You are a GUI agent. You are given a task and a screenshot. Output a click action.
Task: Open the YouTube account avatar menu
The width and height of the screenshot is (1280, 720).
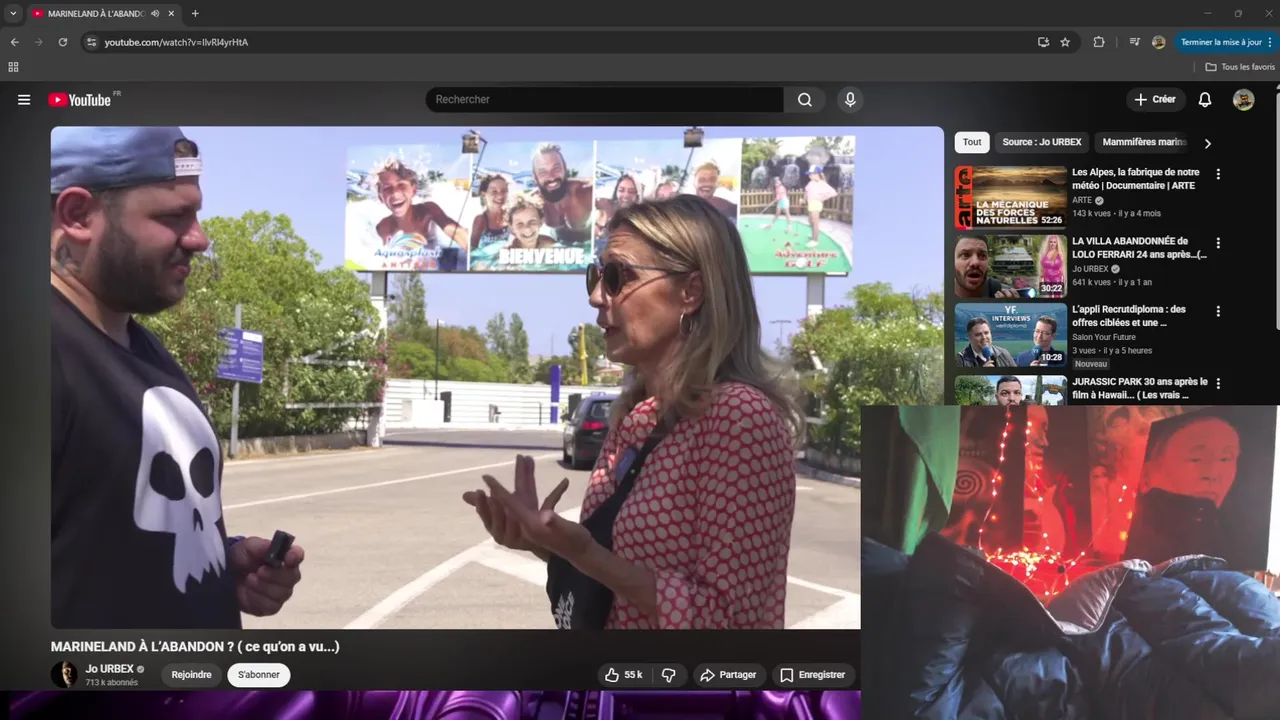pos(1243,100)
